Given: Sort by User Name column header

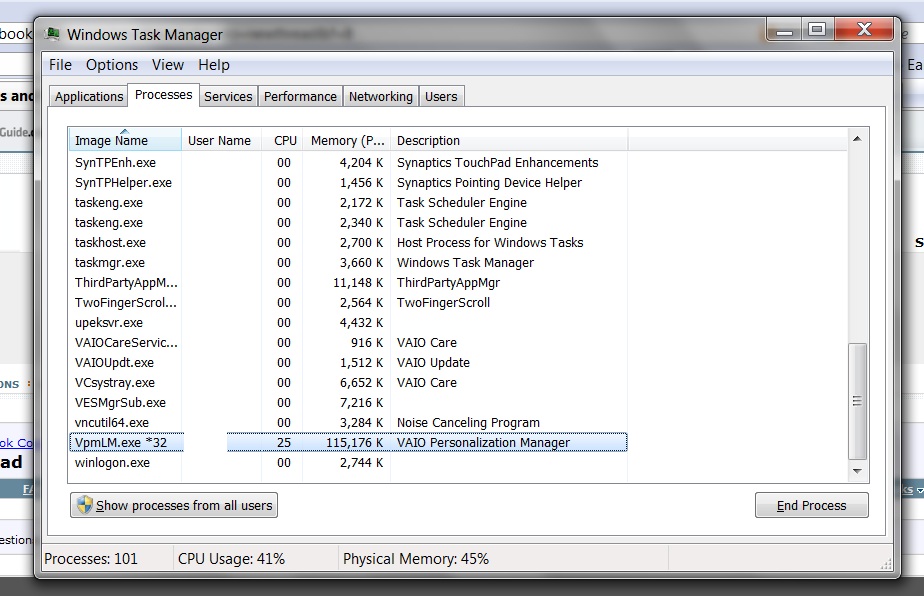Looking at the screenshot, I should pyautogui.click(x=221, y=140).
